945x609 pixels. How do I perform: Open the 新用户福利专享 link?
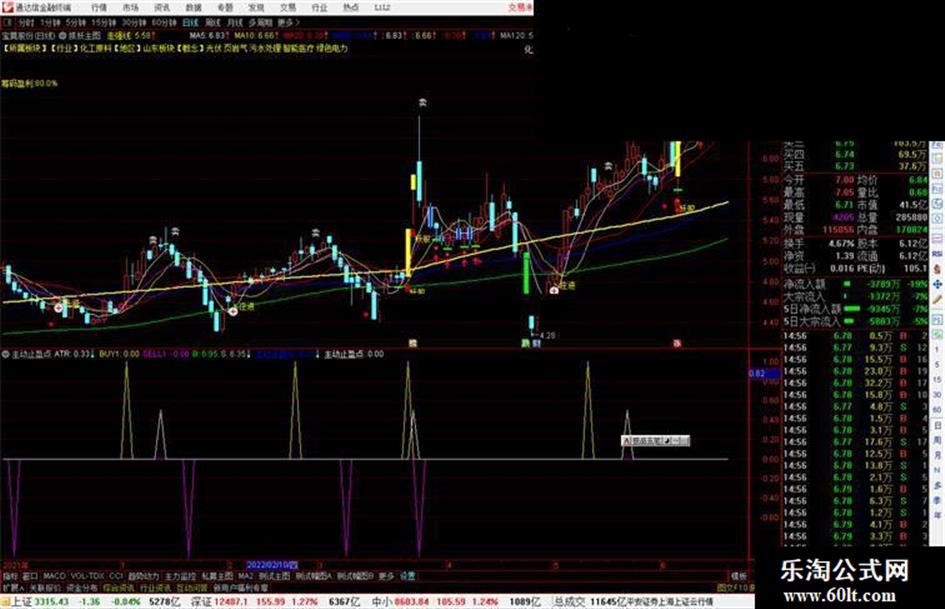click(240, 587)
